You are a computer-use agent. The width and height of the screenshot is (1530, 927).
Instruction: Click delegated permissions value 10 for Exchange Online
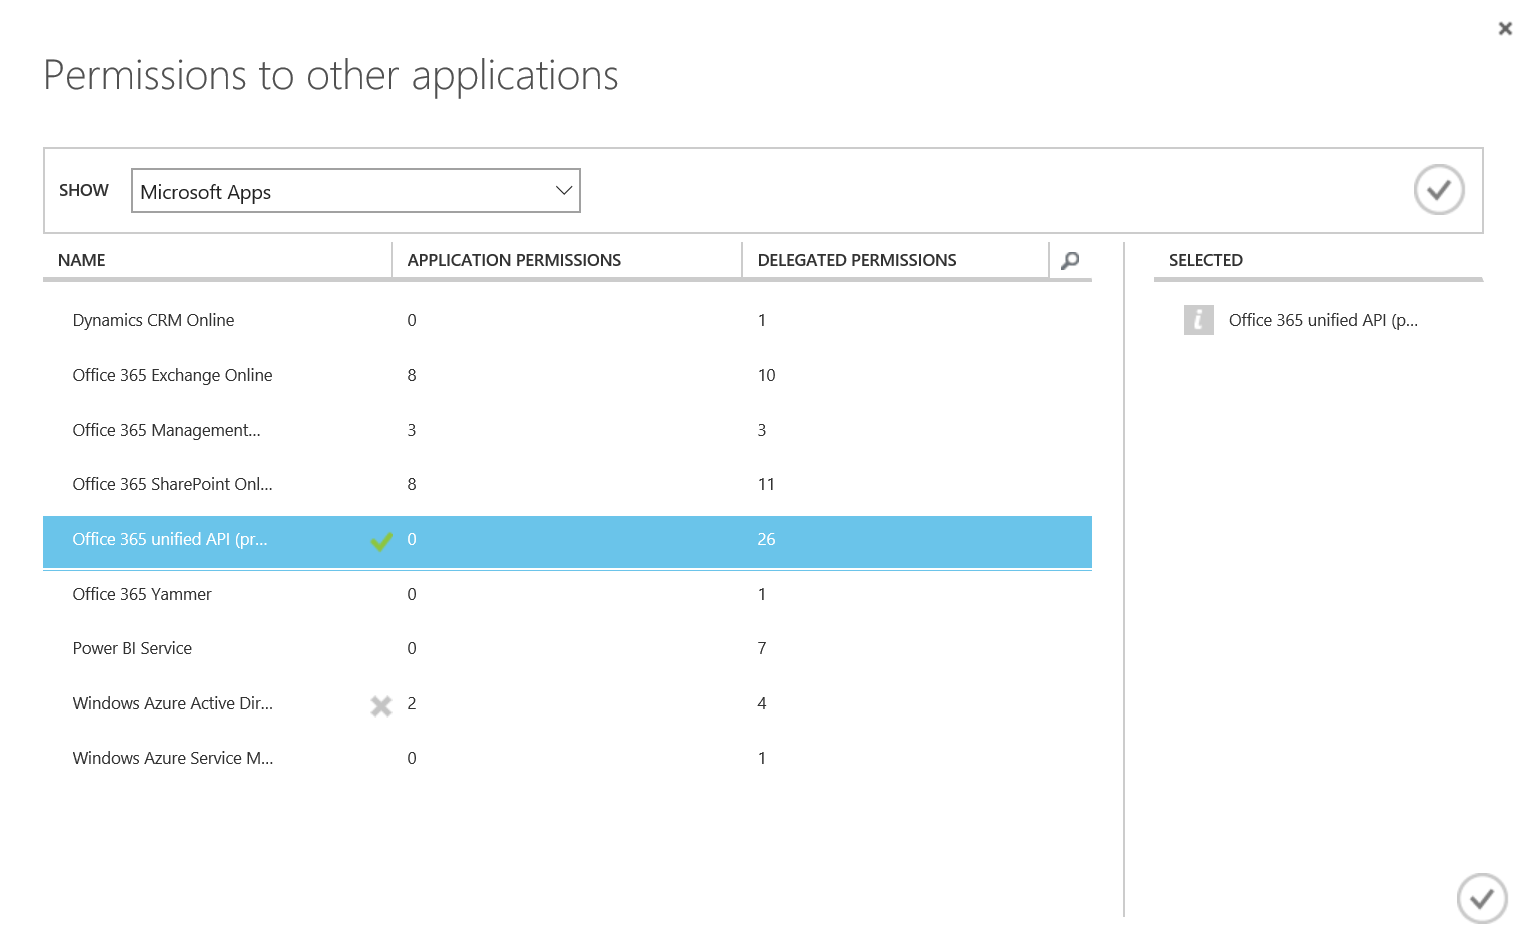point(766,375)
